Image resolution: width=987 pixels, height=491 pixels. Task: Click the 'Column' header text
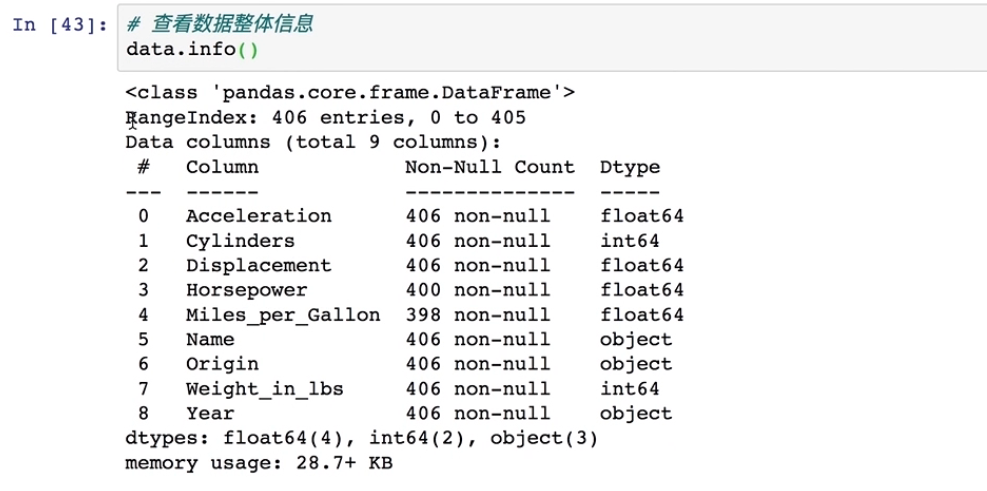(x=222, y=167)
